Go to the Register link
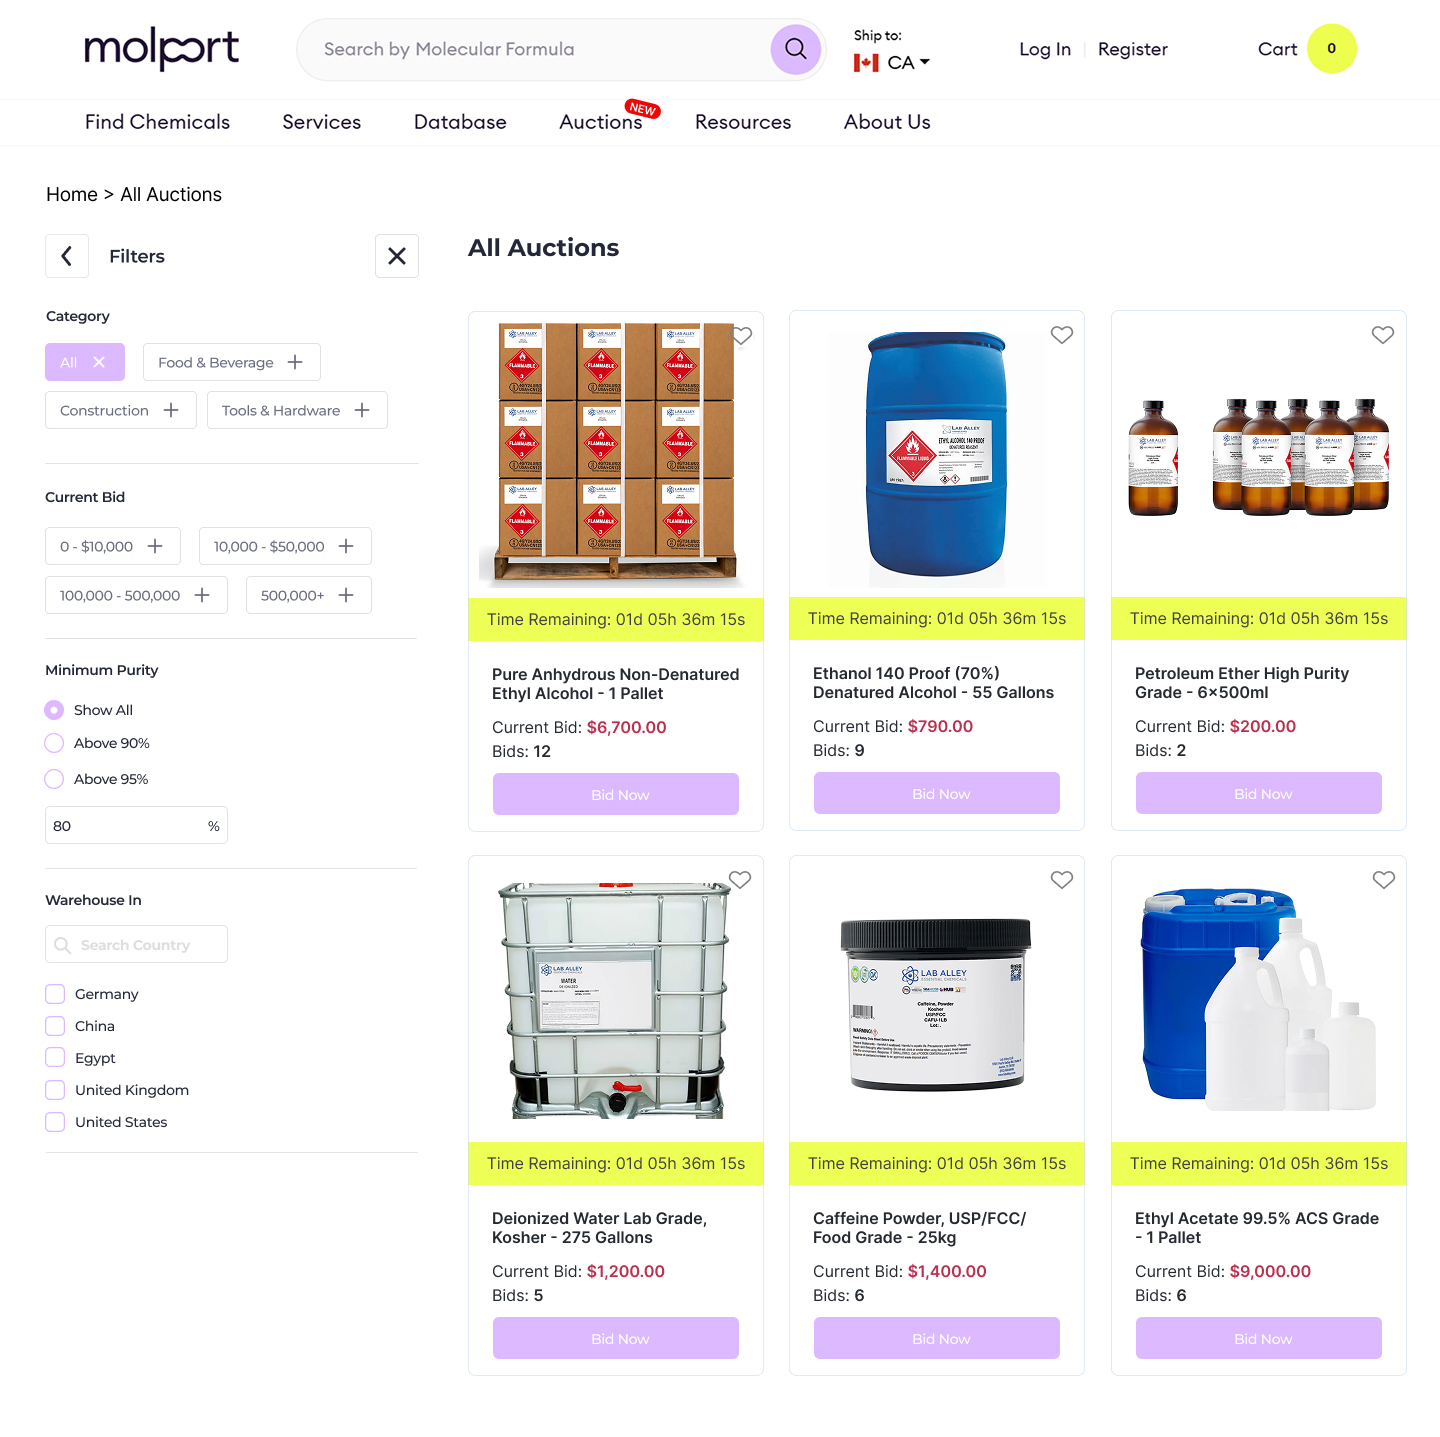 [x=1133, y=49]
